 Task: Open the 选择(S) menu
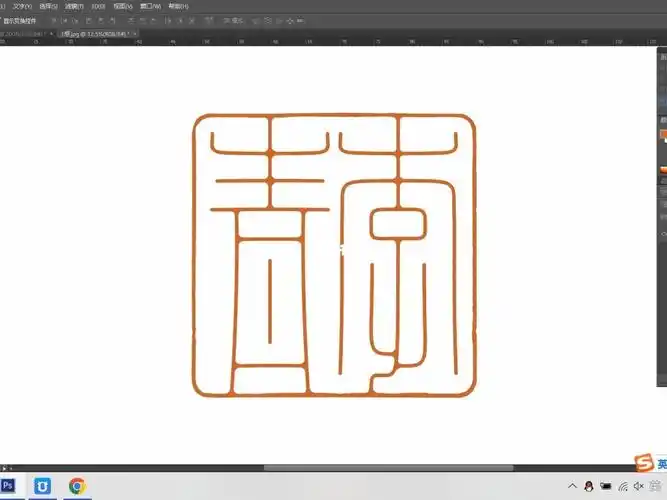(x=48, y=6)
